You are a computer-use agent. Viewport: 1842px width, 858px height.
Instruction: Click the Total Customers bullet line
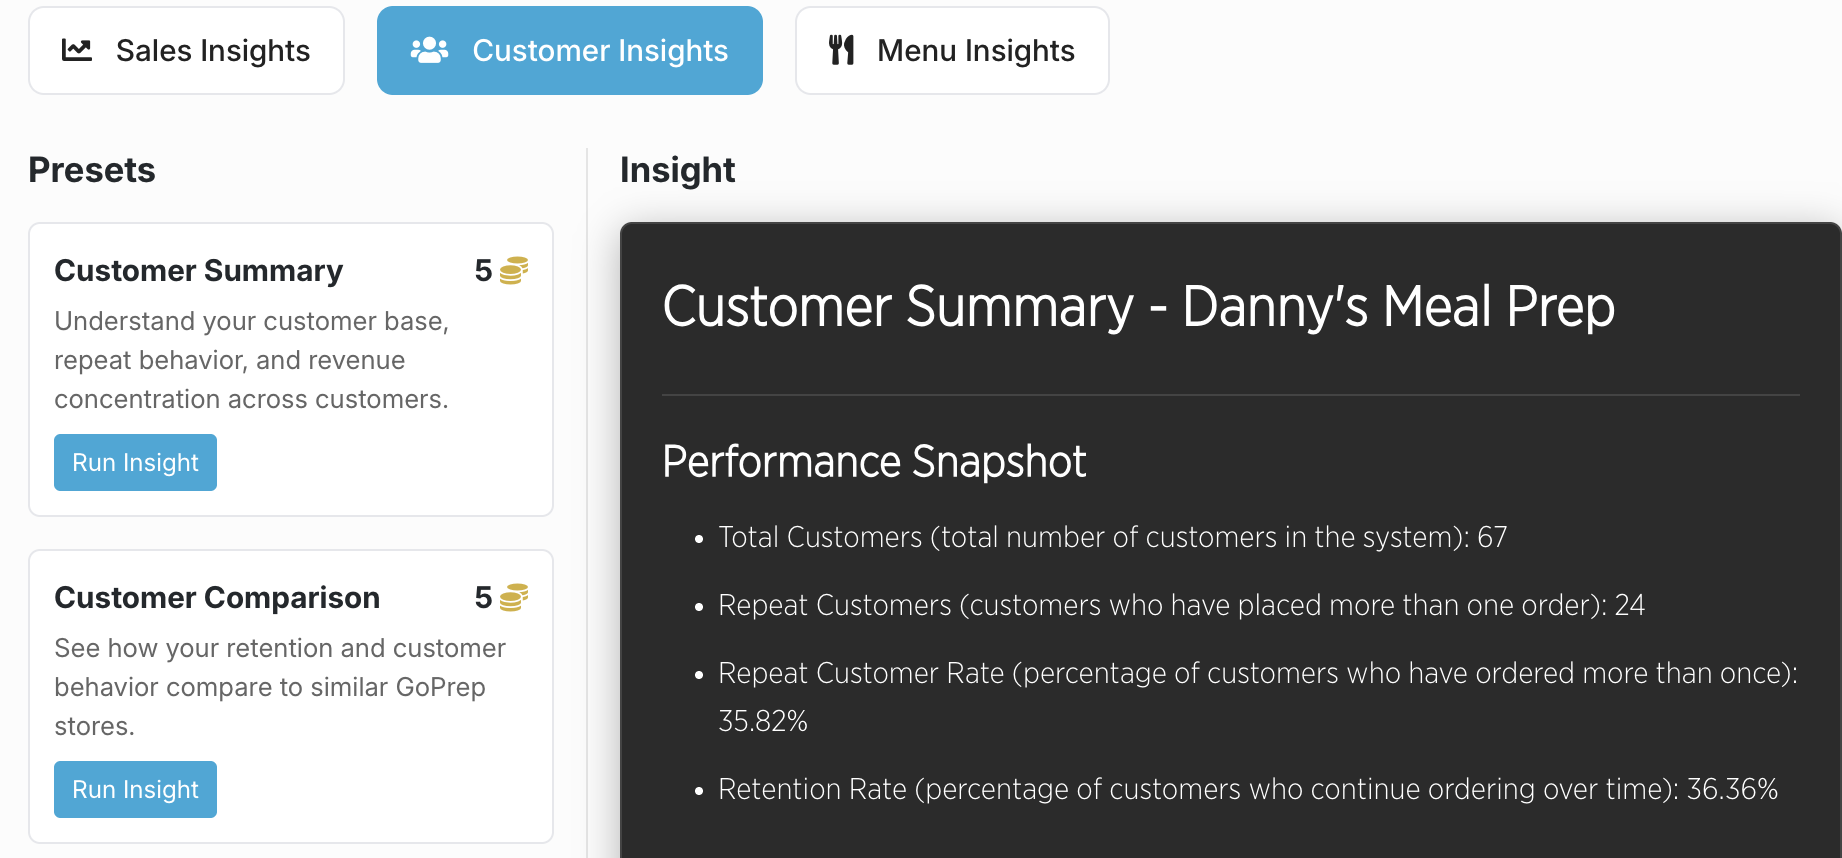tap(1112, 538)
